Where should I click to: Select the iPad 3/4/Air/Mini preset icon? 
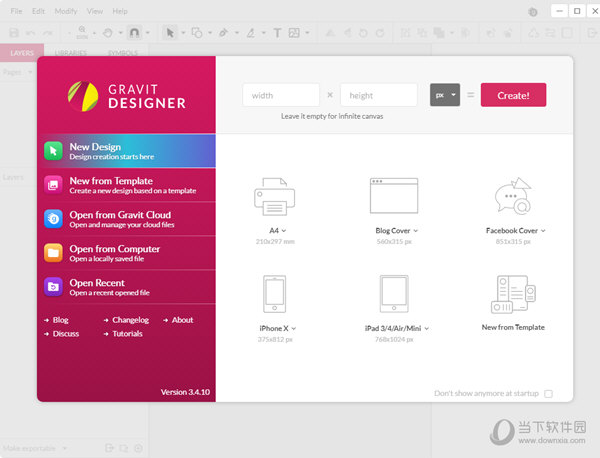point(394,296)
